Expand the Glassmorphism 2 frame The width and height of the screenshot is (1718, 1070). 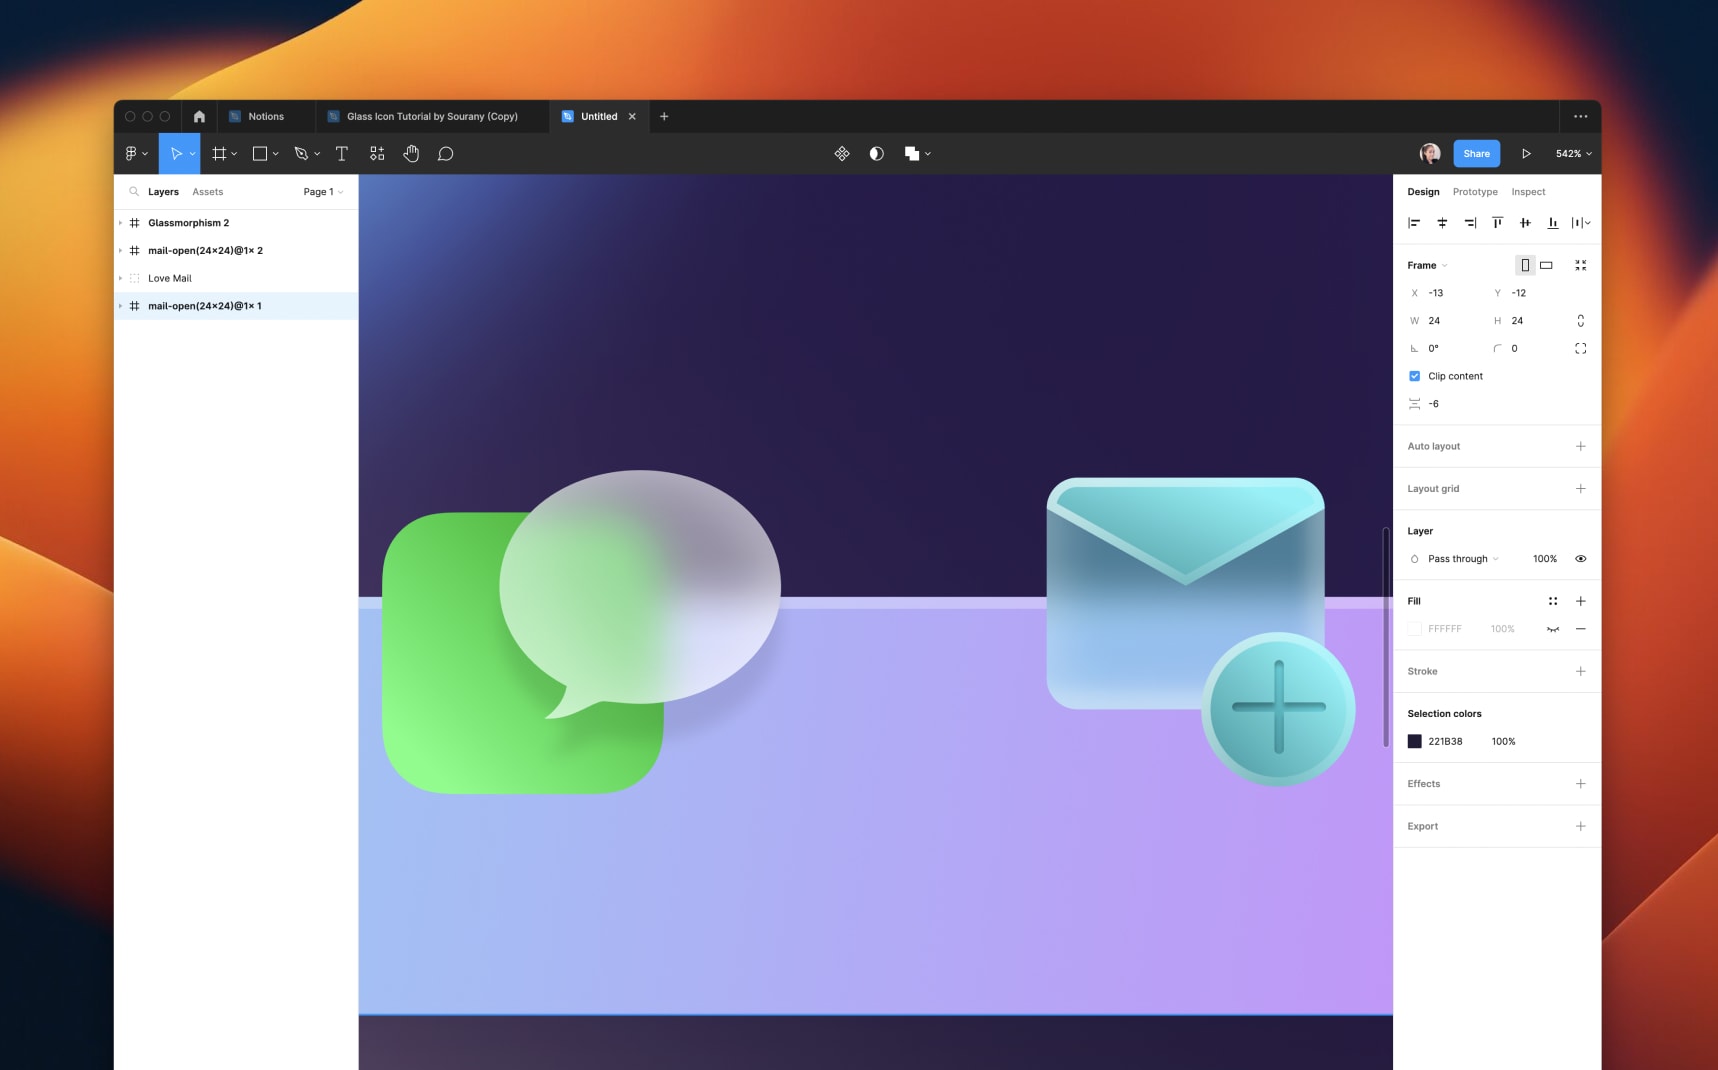pos(121,222)
